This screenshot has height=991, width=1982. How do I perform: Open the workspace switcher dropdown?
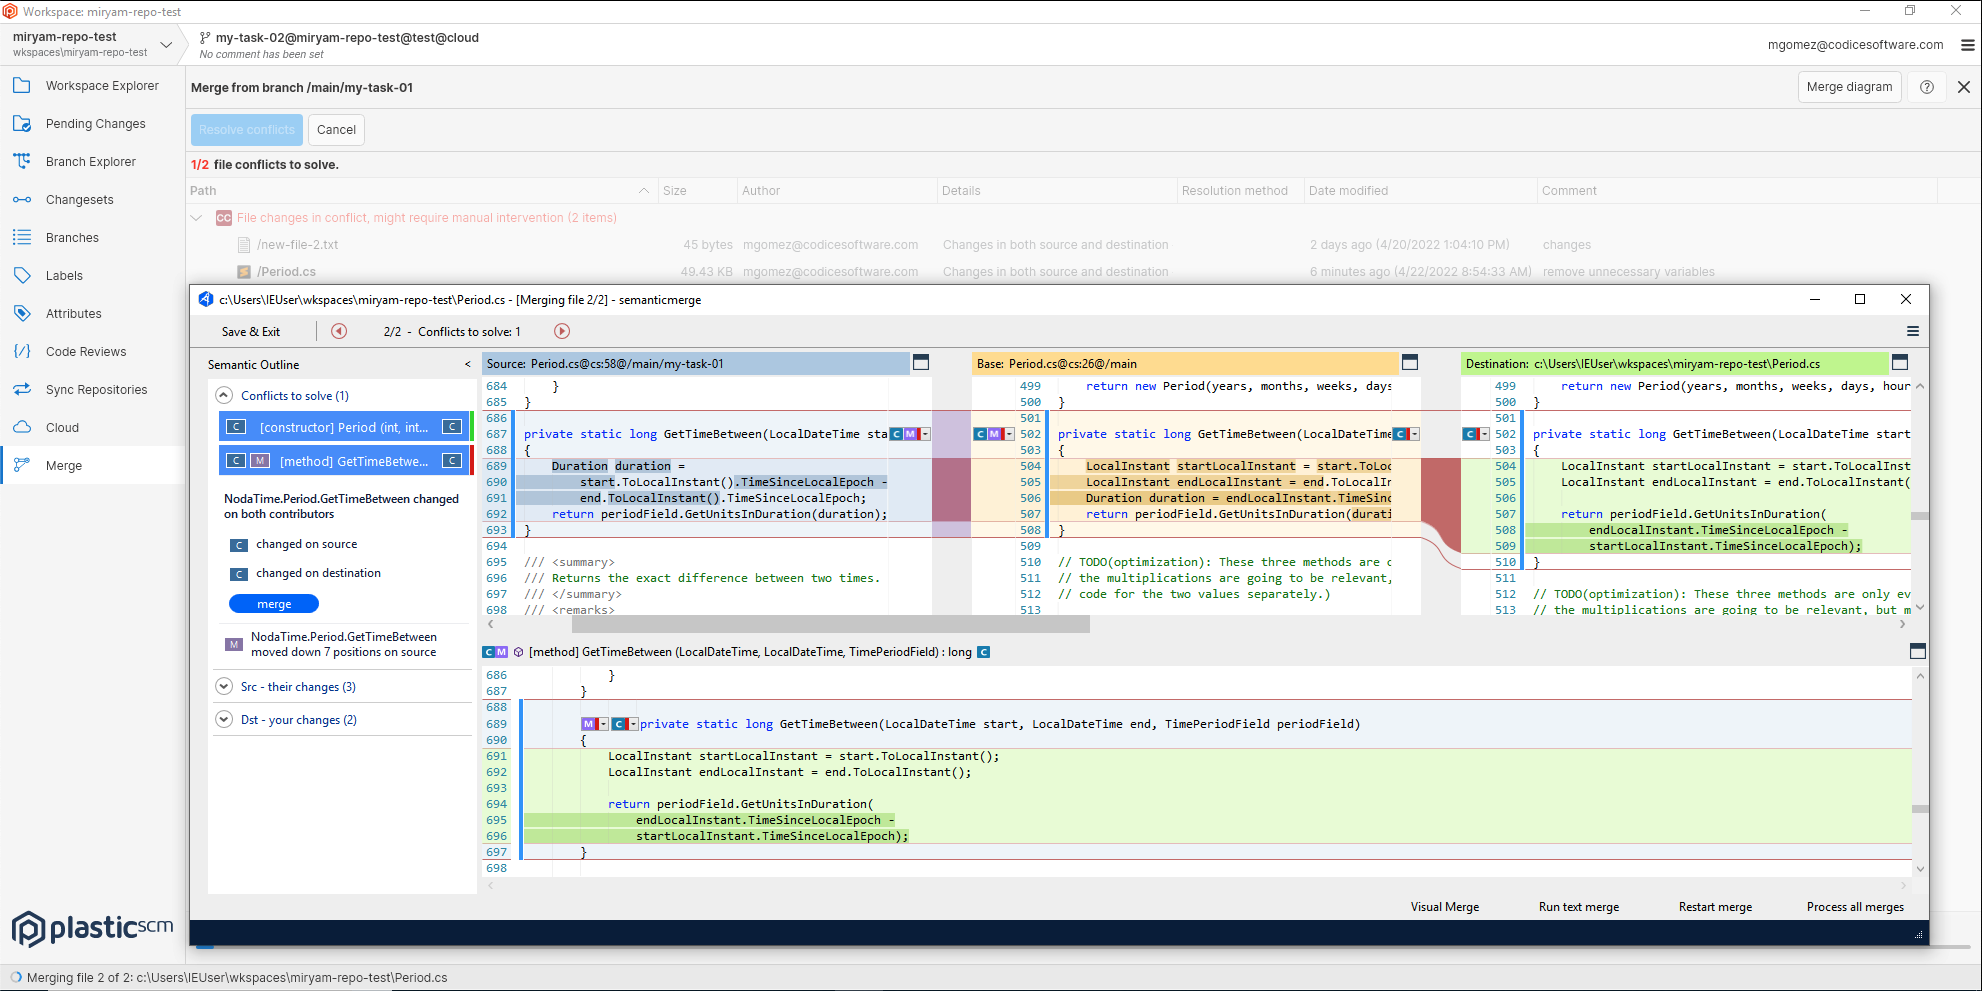point(166,44)
